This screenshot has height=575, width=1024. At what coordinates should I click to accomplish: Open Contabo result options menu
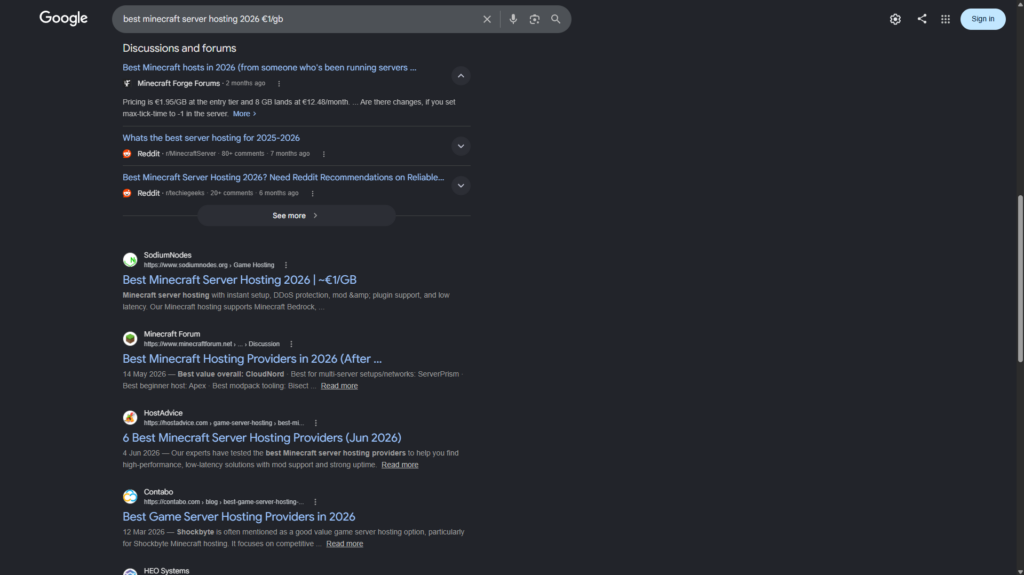(315, 502)
